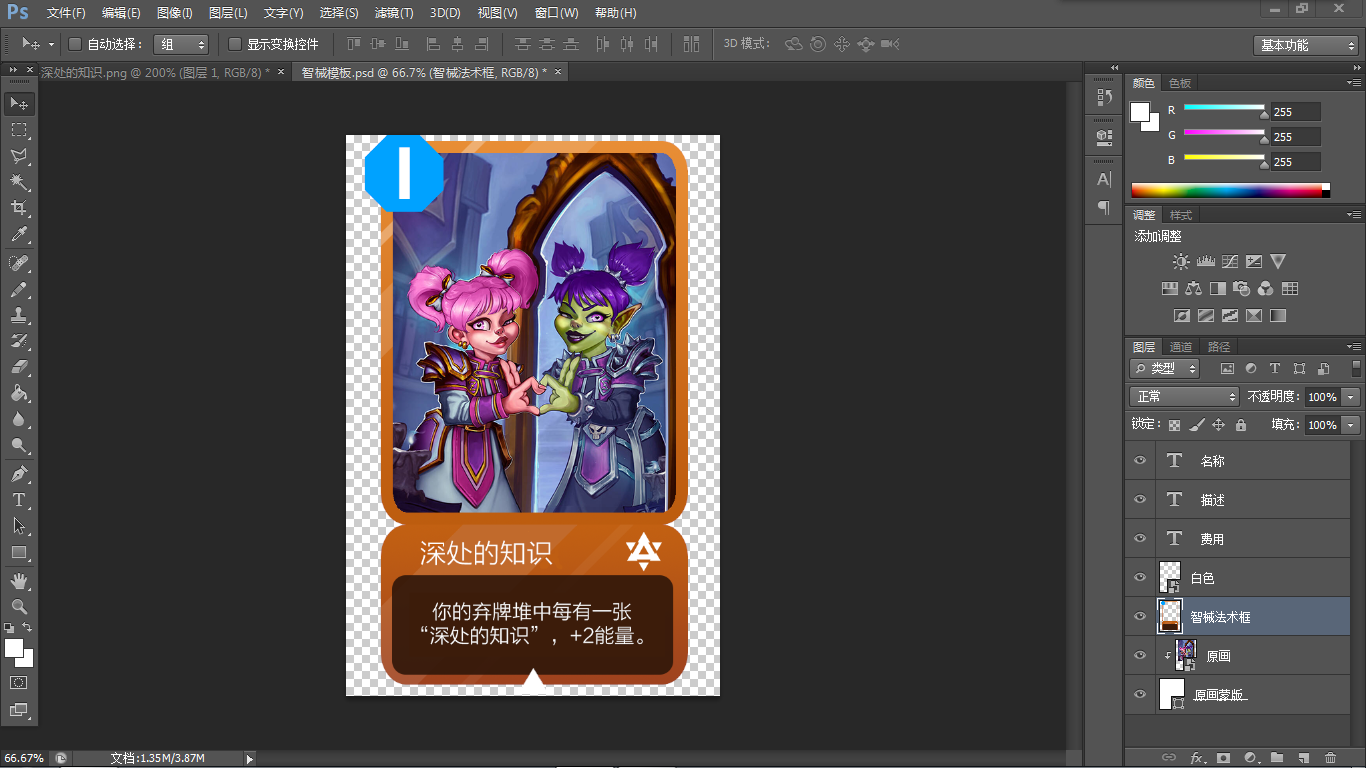Select the History Brush tool
The height and width of the screenshot is (768, 1366).
(x=19, y=341)
